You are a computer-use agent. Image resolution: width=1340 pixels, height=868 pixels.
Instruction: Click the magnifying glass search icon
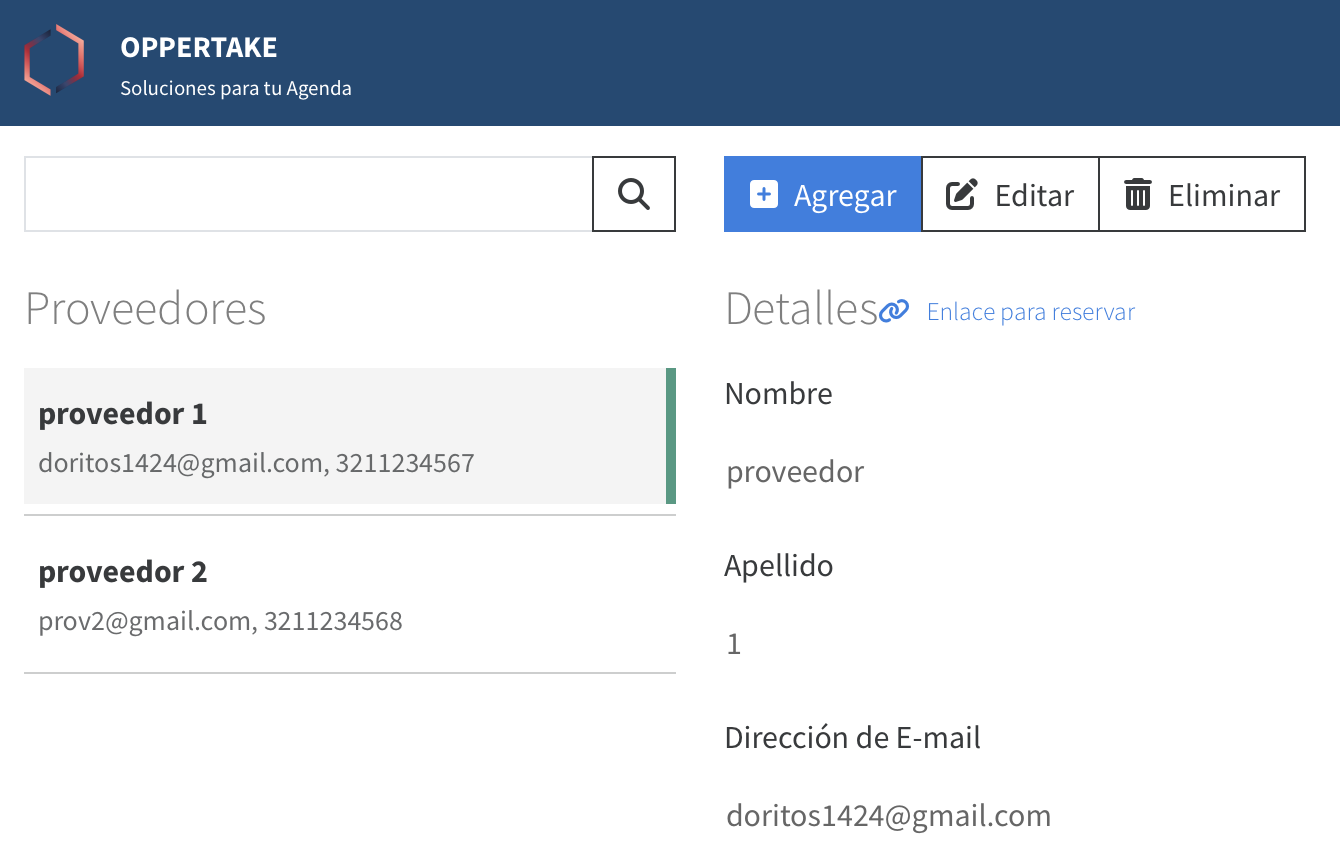pos(634,194)
